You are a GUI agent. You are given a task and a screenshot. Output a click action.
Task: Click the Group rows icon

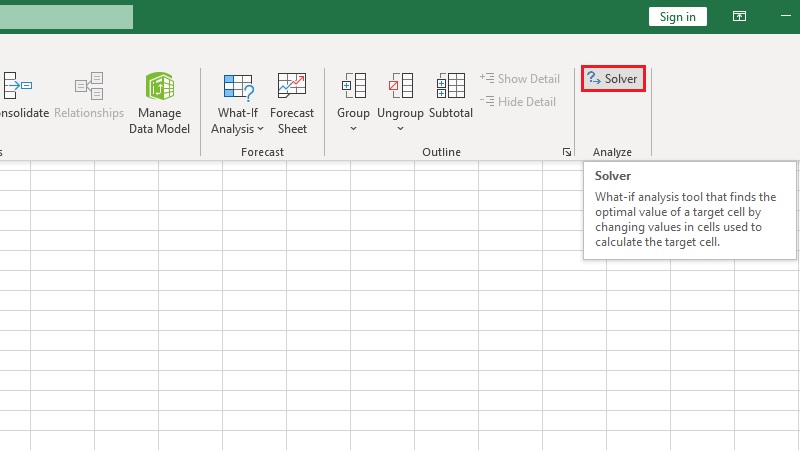[x=354, y=86]
